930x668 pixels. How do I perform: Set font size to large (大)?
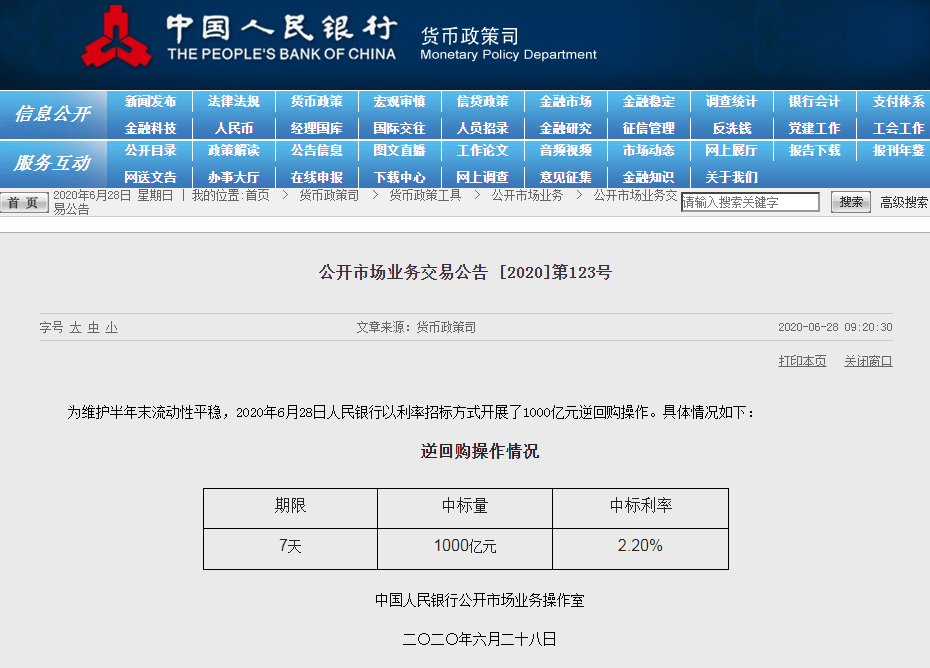click(x=75, y=328)
